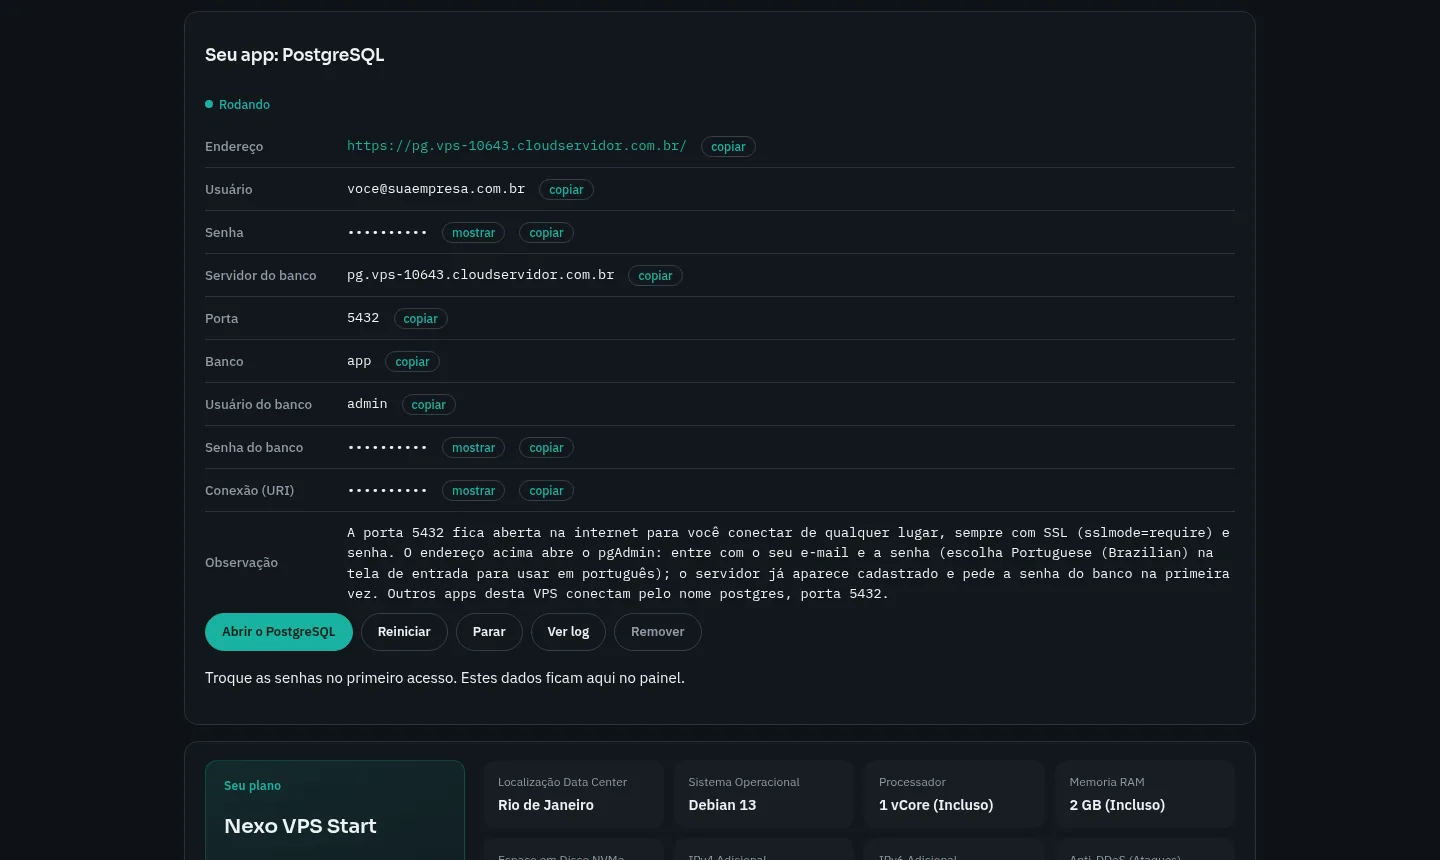Screen dimensions: 1440x860
Task: Copy the Usuário email
Action: pos(566,190)
